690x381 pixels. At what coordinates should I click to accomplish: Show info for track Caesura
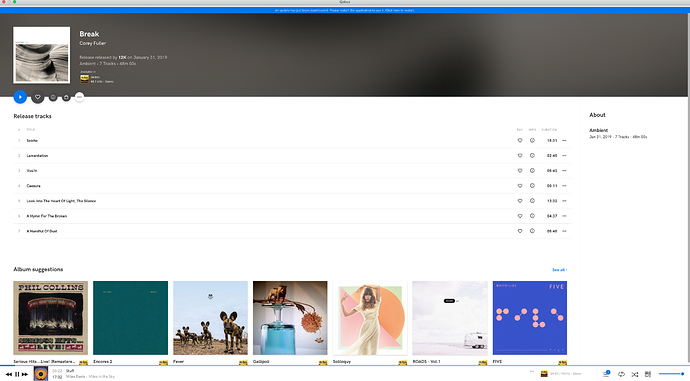click(532, 186)
